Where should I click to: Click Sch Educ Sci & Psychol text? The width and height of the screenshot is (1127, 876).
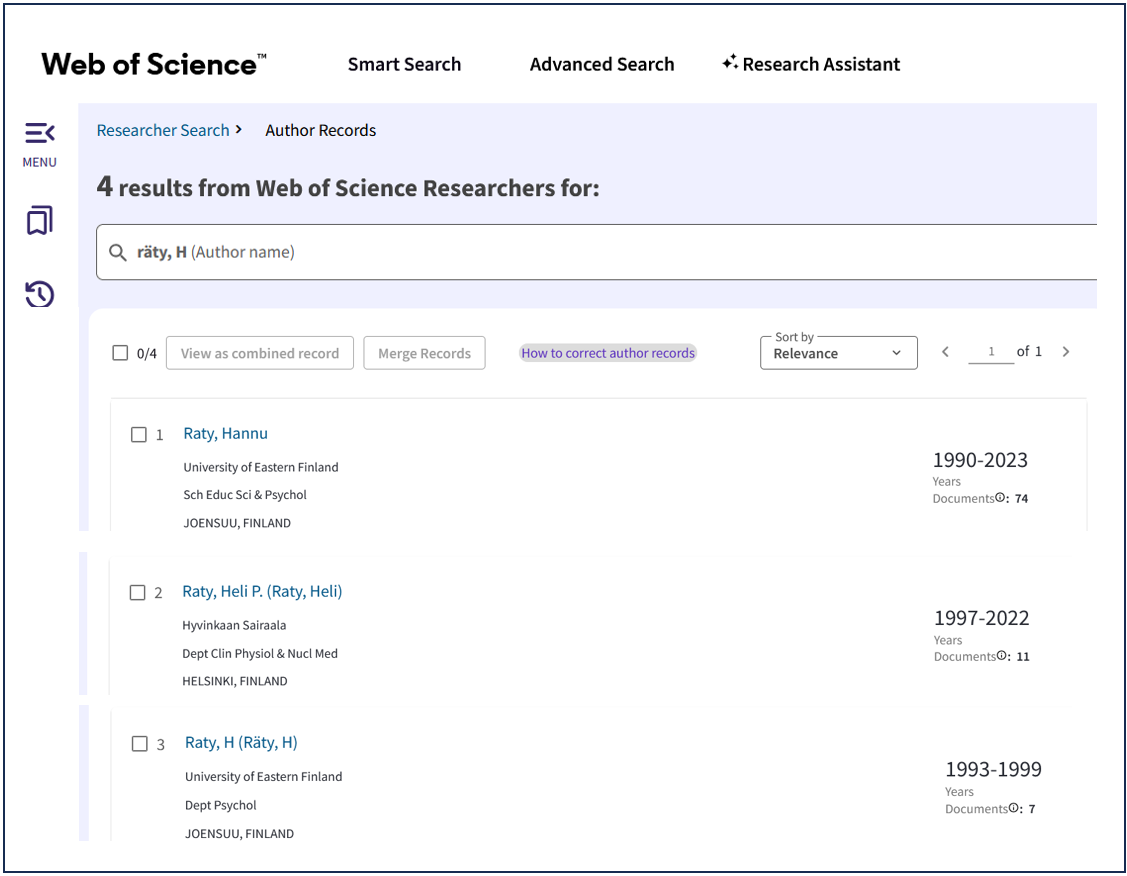[245, 494]
